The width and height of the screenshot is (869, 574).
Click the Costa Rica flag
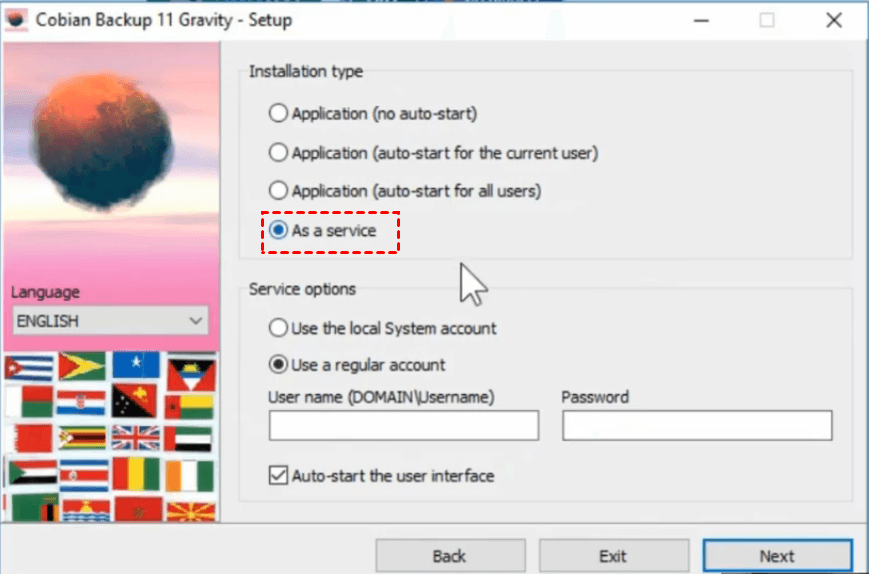click(x=84, y=476)
